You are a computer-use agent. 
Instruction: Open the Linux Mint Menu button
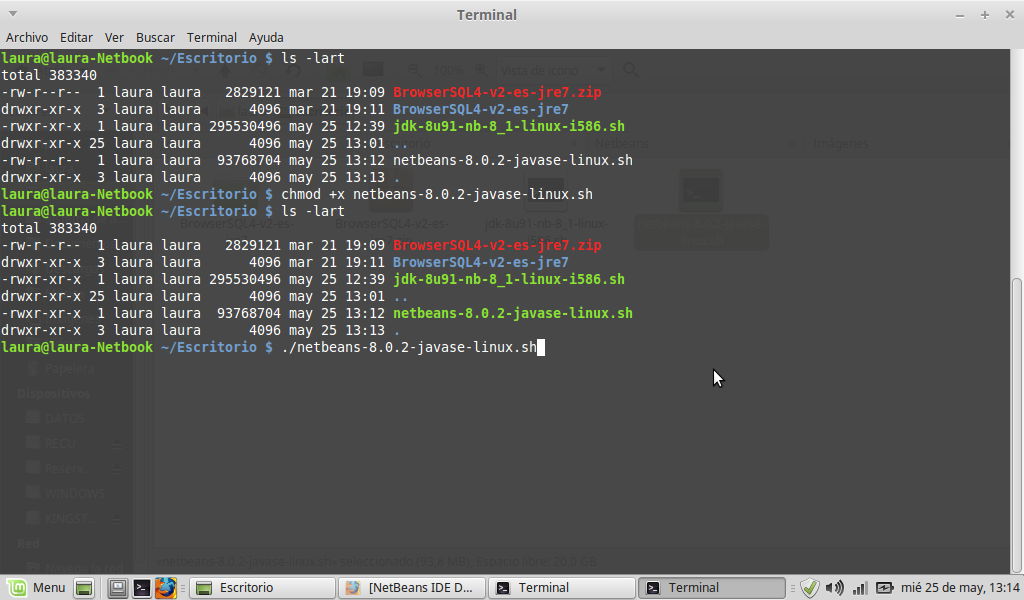[36, 587]
